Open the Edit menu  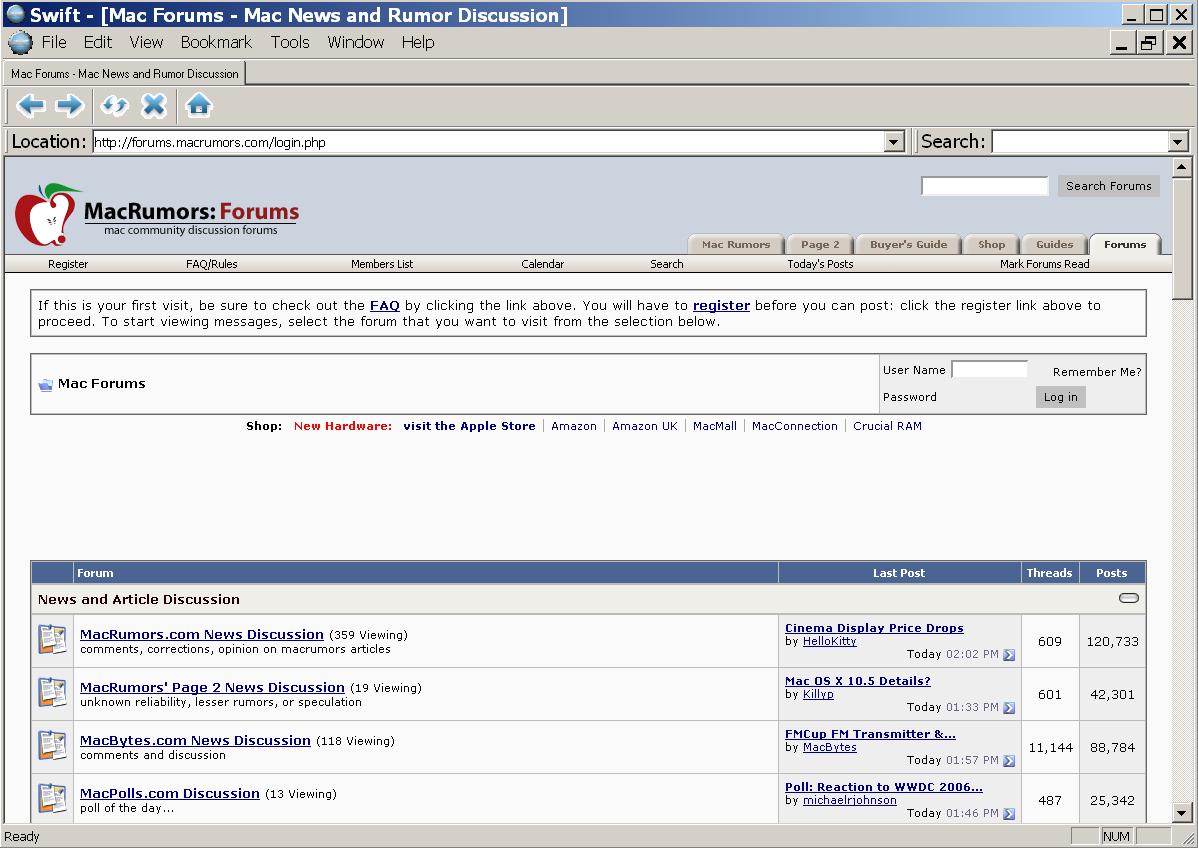coord(98,43)
